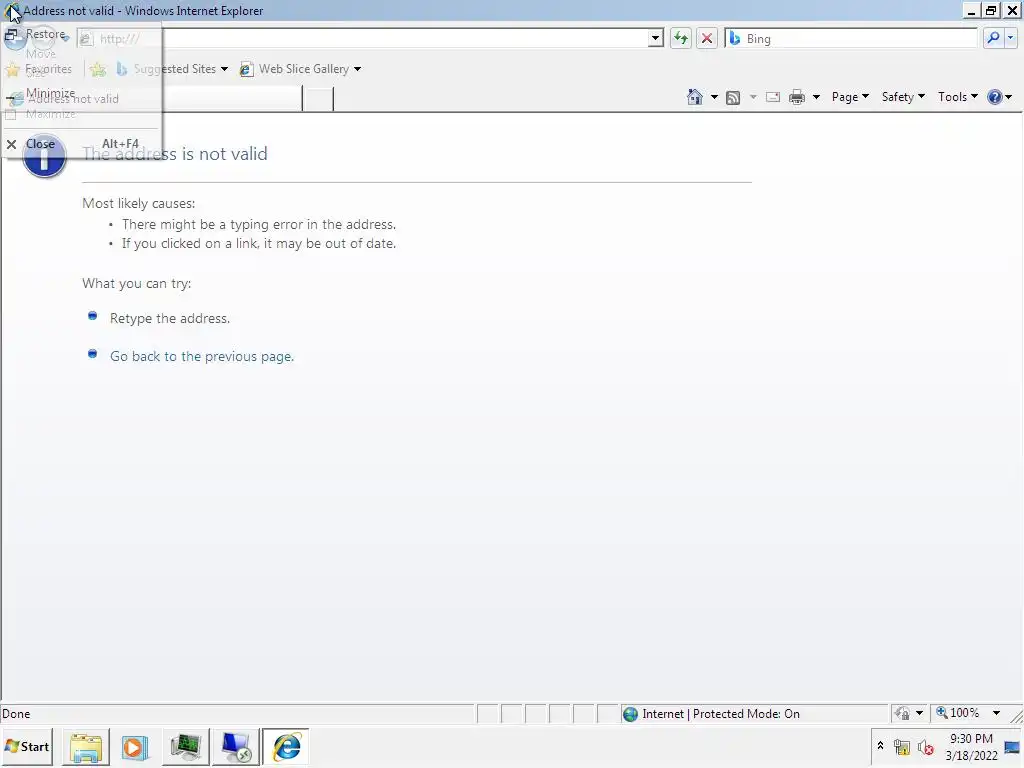Open Windows Media Player from taskbar

[135, 747]
